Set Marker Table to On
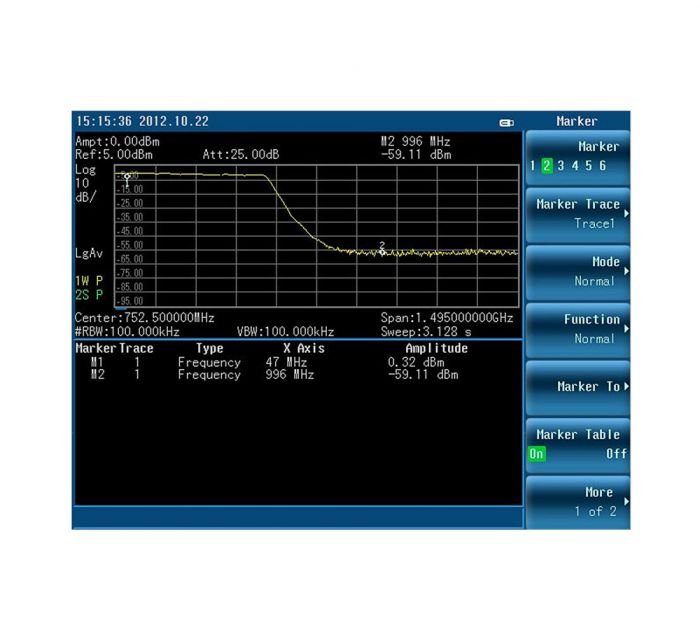Viewport: 700px width, 640px height. tap(538, 453)
